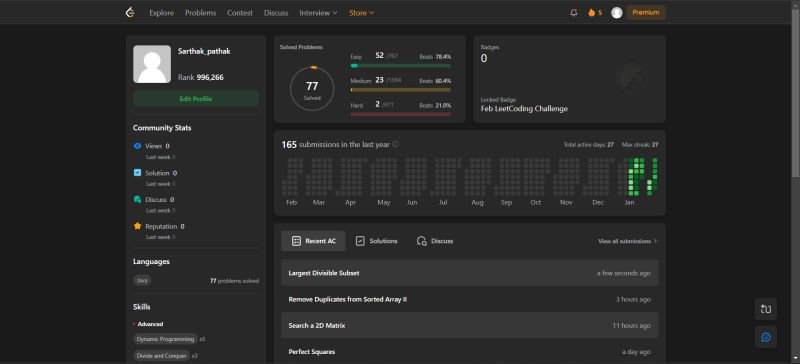Image resolution: width=800 pixels, height=364 pixels.
Task: Click the Java language tag
Action: (142, 280)
